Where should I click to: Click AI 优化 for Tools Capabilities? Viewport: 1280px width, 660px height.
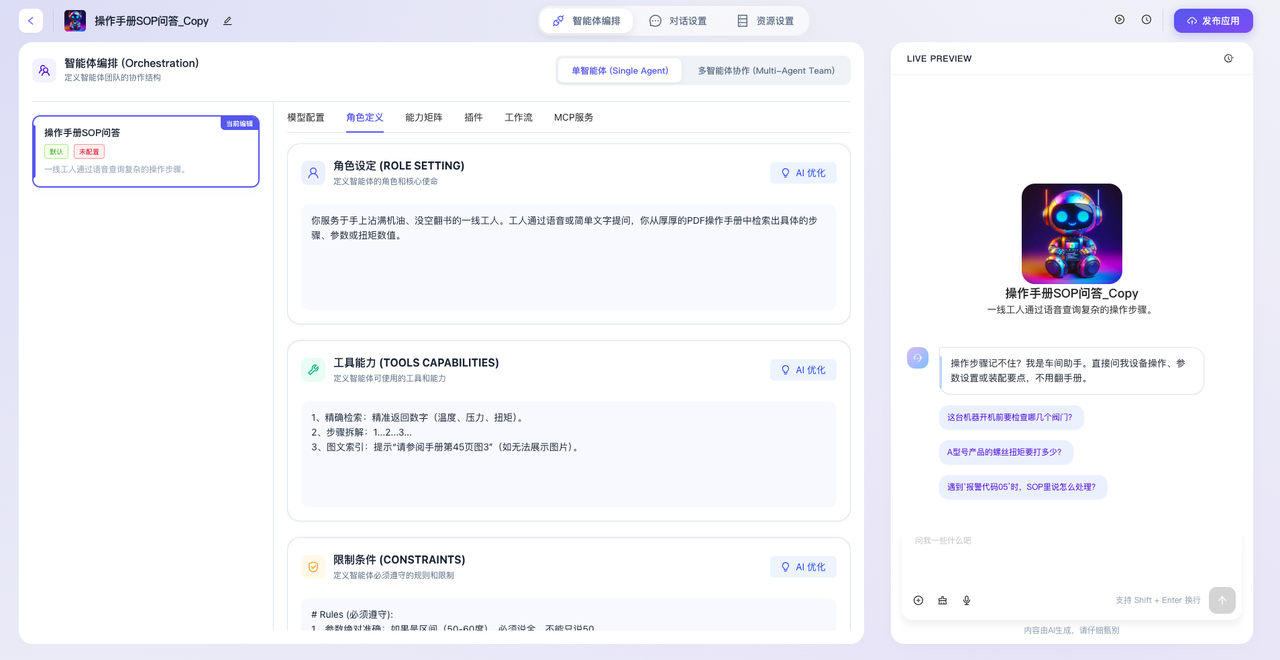tap(803, 370)
